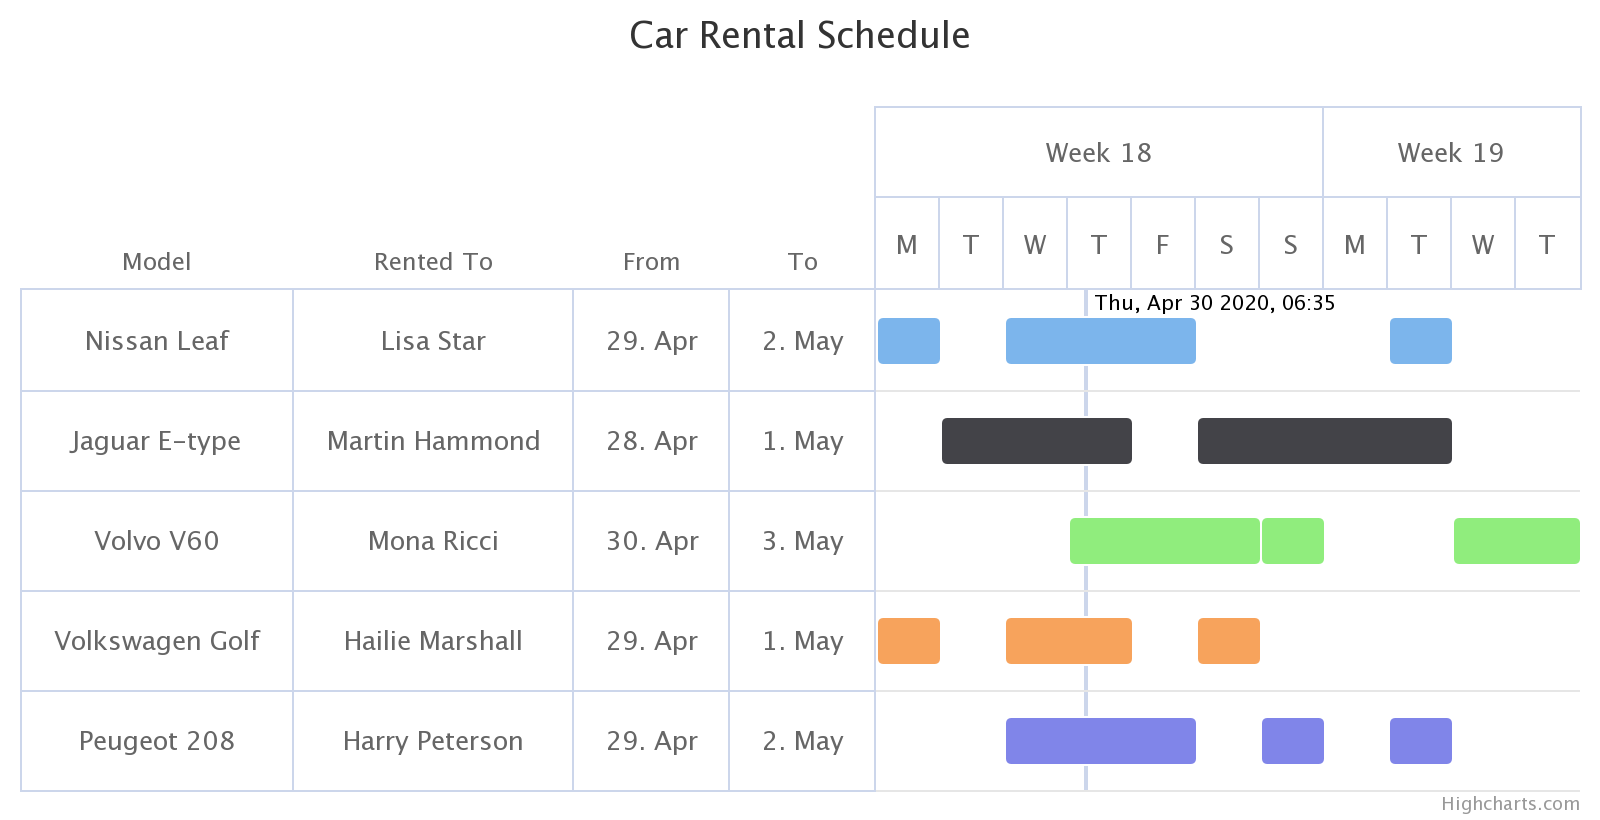Click the Week 19 header cell
1600x820 pixels.
pyautogui.click(x=1450, y=153)
